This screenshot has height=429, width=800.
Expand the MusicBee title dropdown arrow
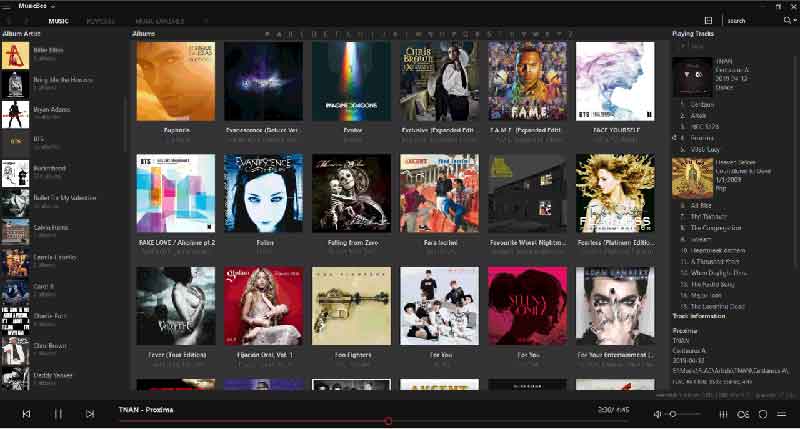click(x=53, y=7)
